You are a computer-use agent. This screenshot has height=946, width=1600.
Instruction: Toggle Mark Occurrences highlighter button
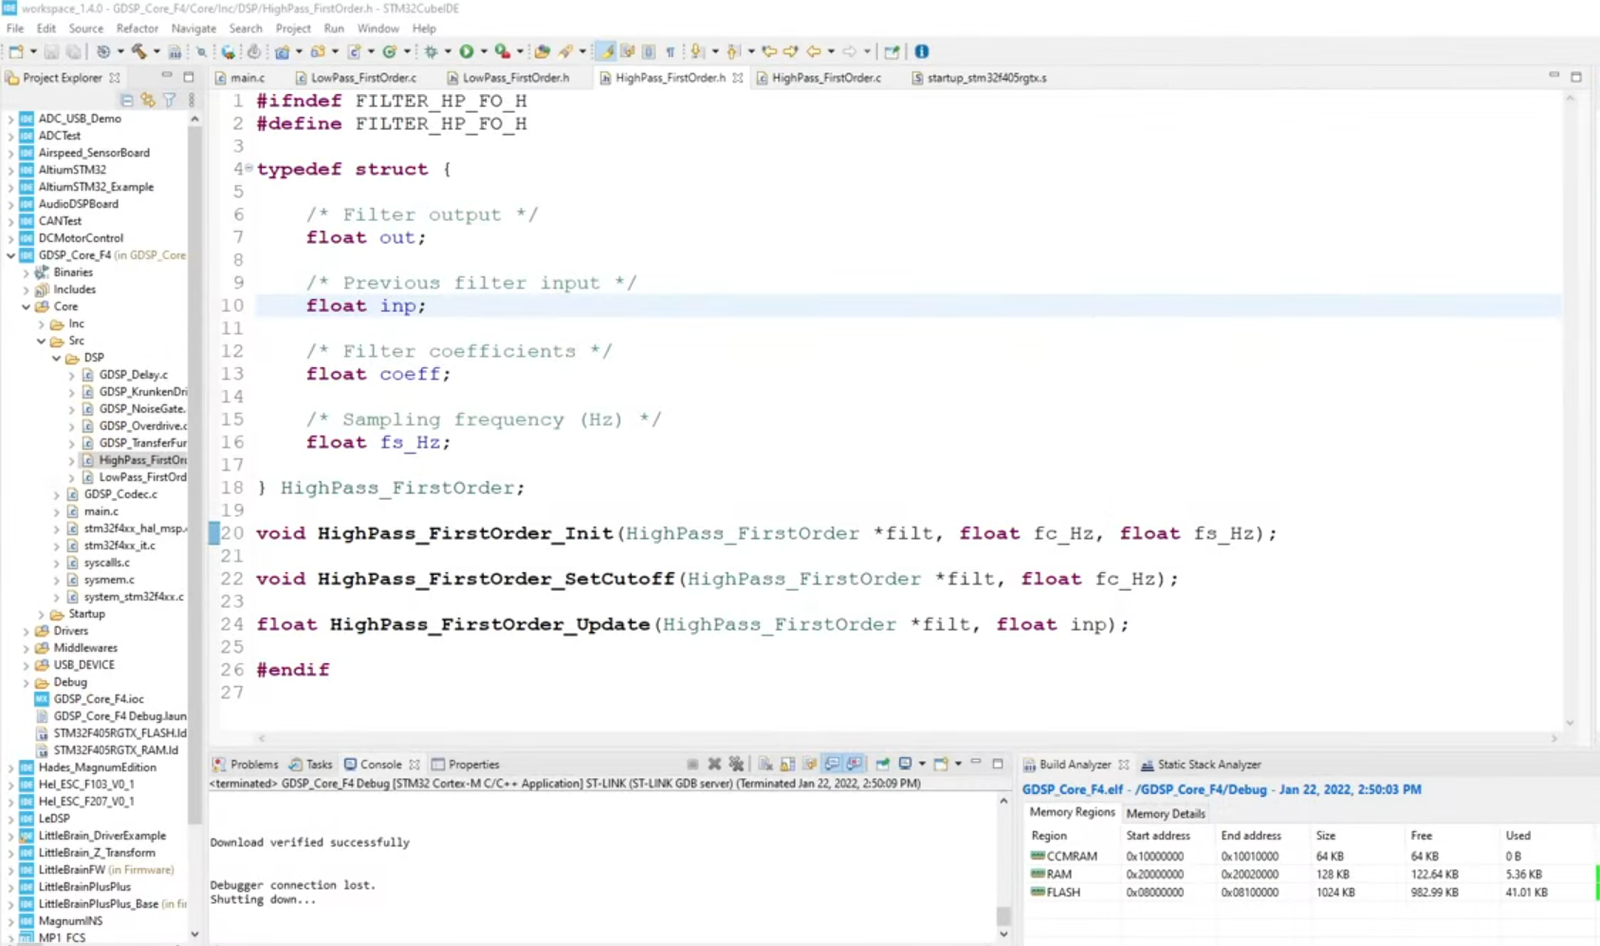tap(606, 51)
